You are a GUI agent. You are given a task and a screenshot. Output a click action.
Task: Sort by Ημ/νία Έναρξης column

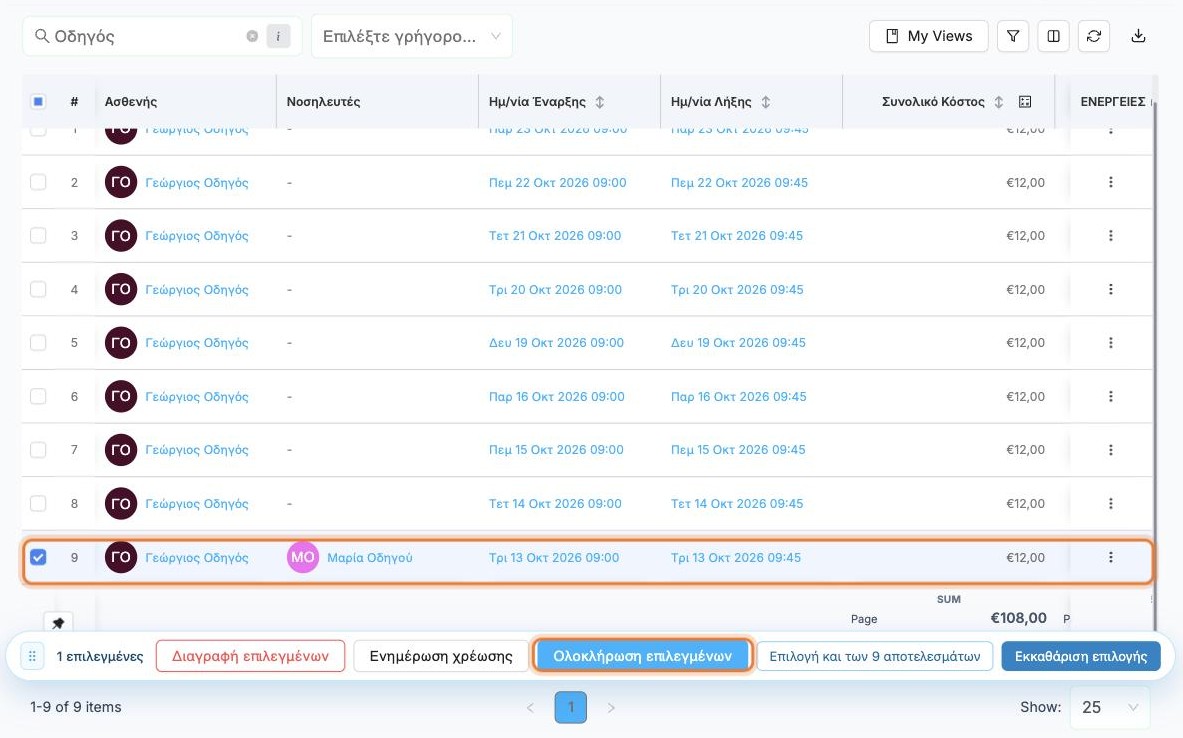click(600, 102)
